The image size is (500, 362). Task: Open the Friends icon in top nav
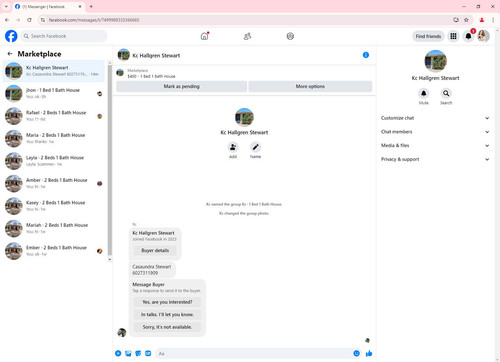point(247,36)
